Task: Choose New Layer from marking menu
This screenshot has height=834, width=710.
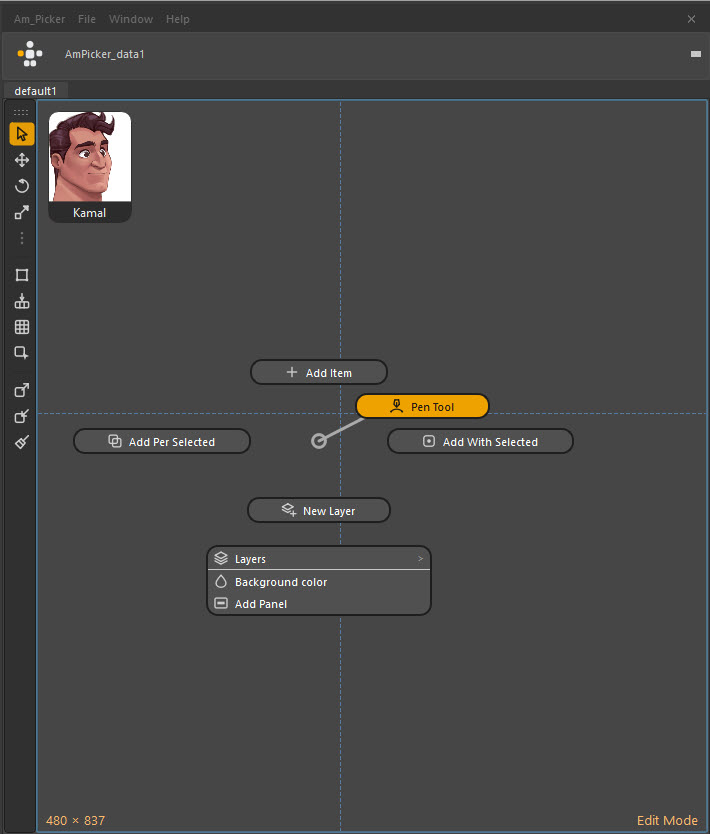Action: tap(319, 511)
